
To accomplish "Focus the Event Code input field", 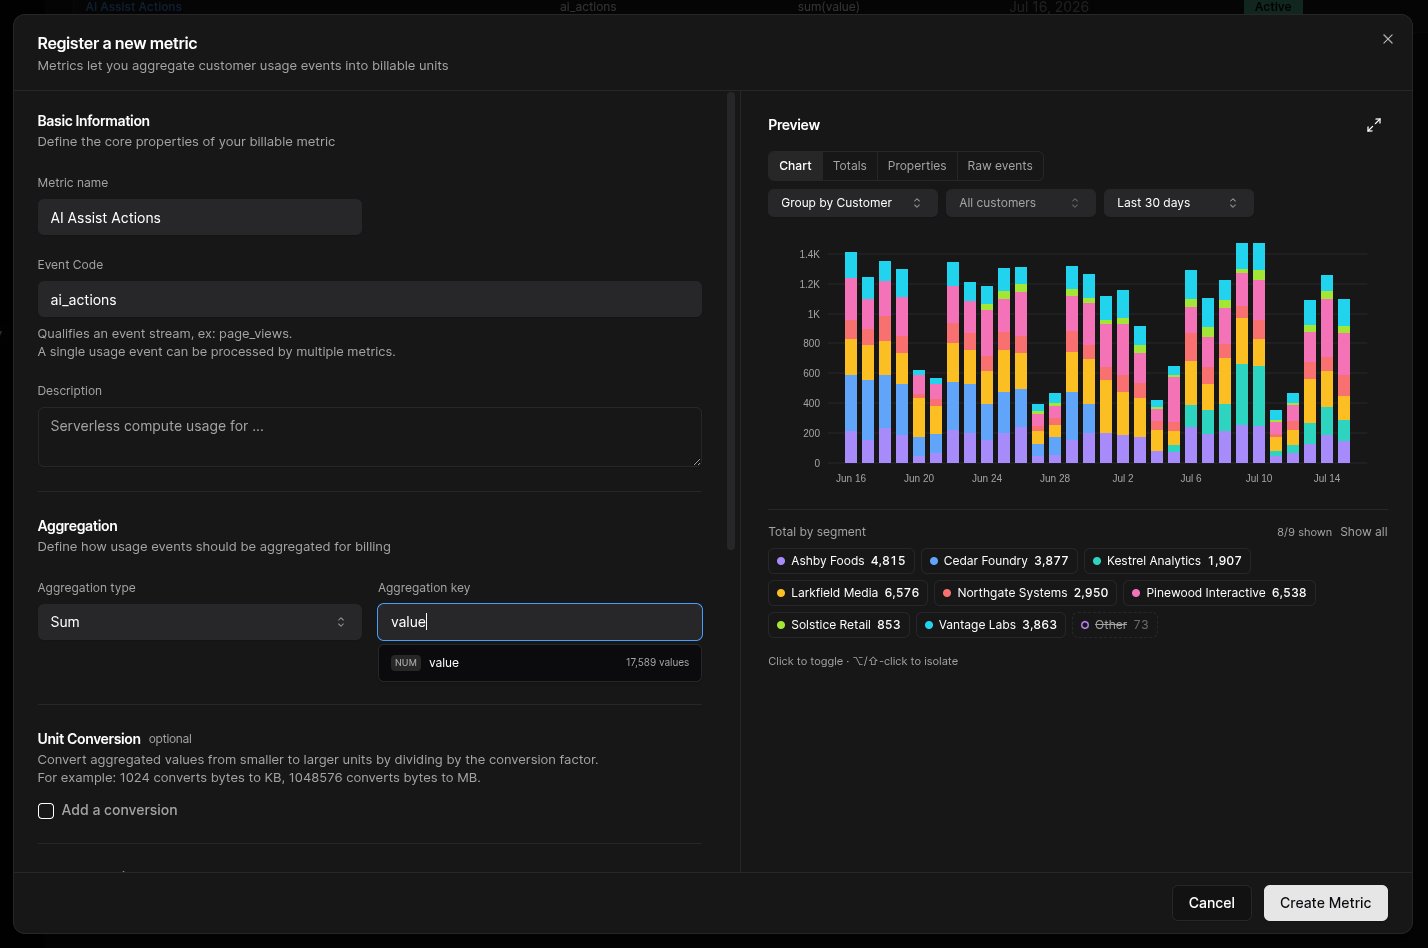I will click(370, 300).
